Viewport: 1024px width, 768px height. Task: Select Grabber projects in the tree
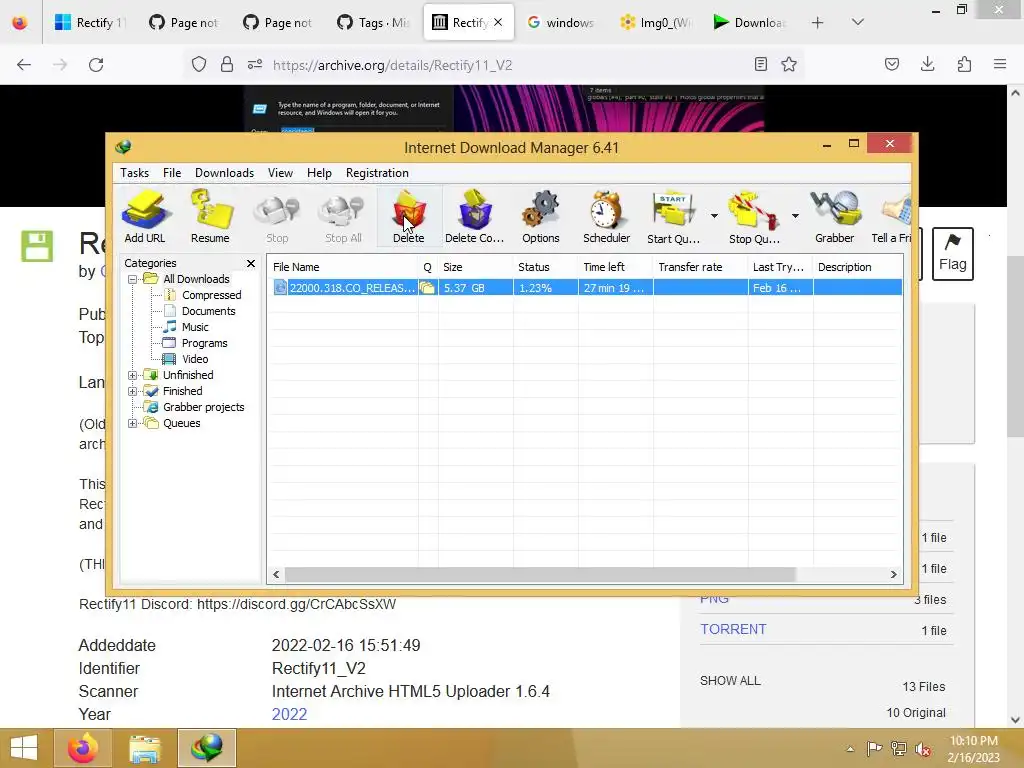[x=203, y=407]
